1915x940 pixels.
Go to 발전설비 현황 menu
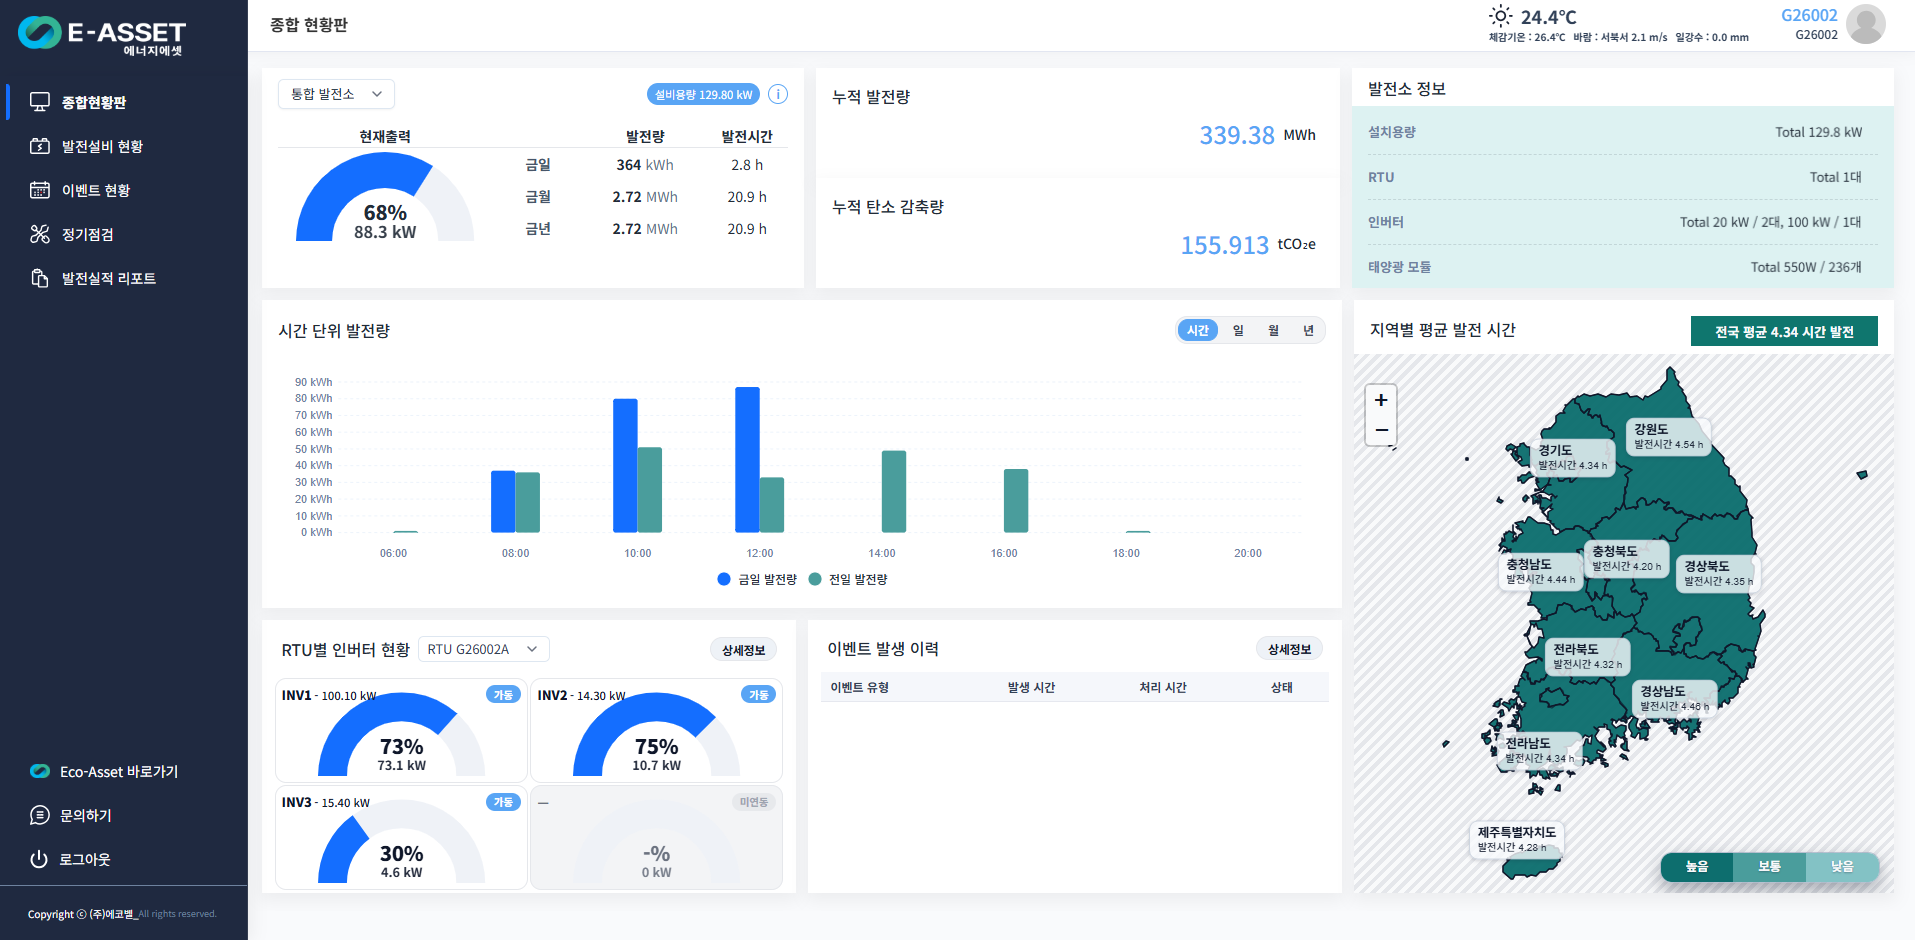point(102,146)
